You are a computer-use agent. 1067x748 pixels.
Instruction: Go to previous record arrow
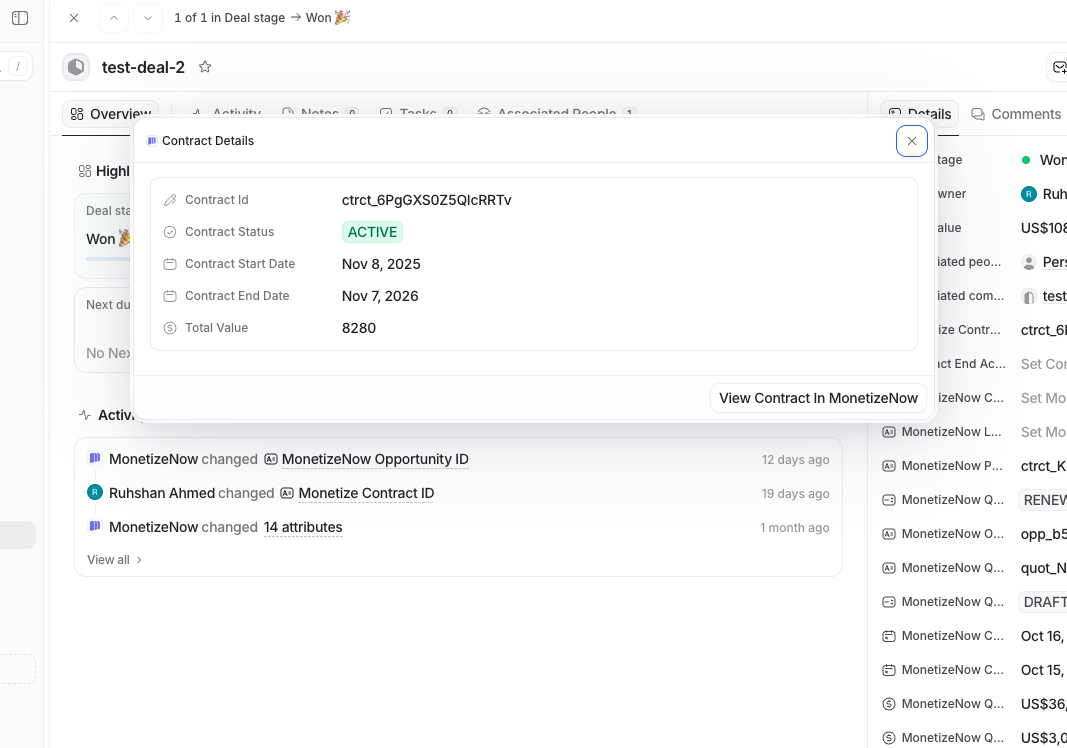pos(114,18)
